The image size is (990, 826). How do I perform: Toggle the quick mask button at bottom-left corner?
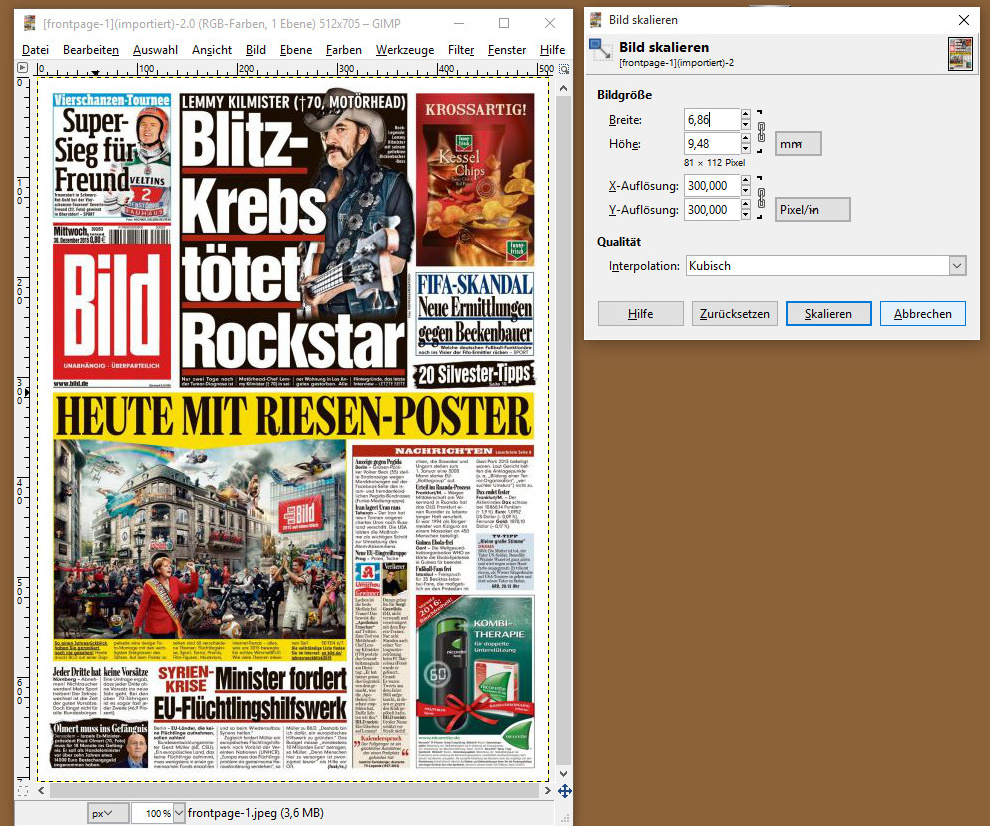[x=23, y=791]
